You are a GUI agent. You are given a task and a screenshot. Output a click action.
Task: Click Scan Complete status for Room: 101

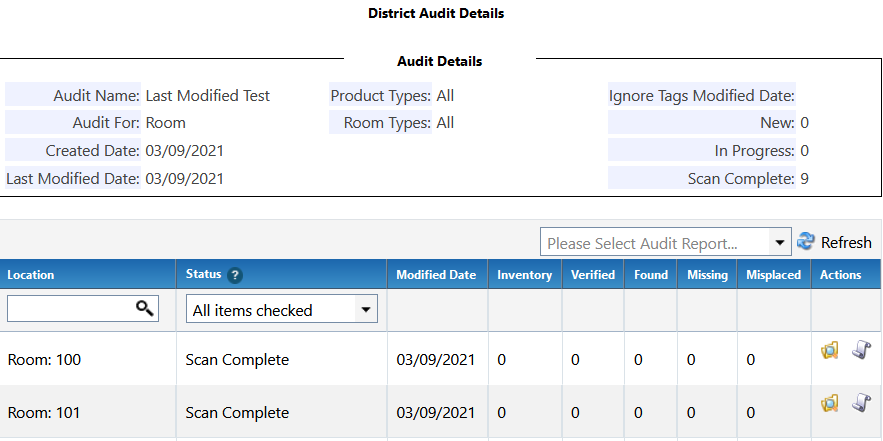tap(237, 413)
